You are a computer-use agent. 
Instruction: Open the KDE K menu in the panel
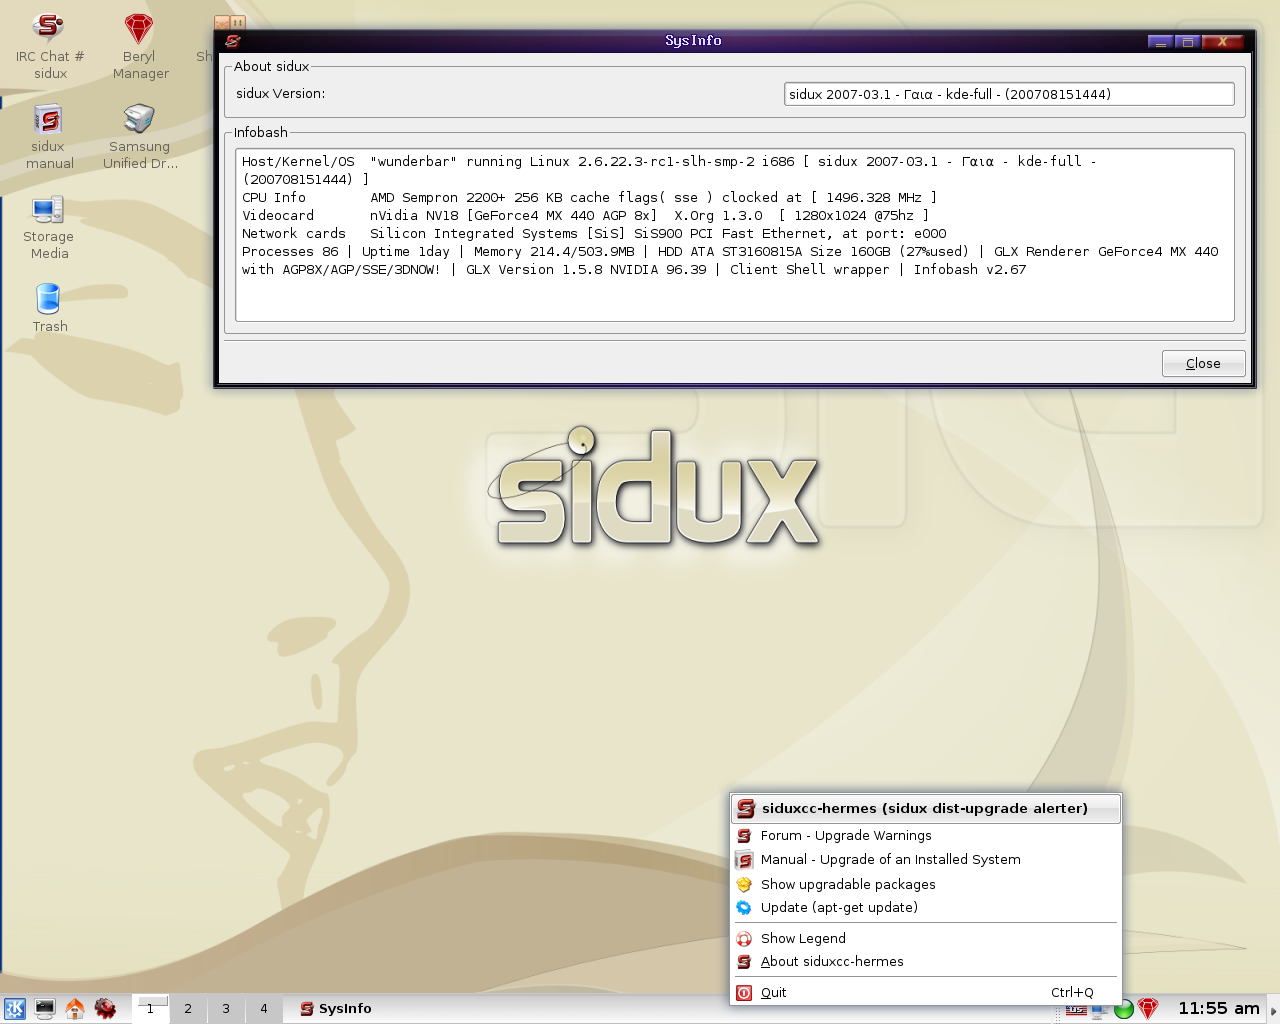pyautogui.click(x=15, y=1008)
